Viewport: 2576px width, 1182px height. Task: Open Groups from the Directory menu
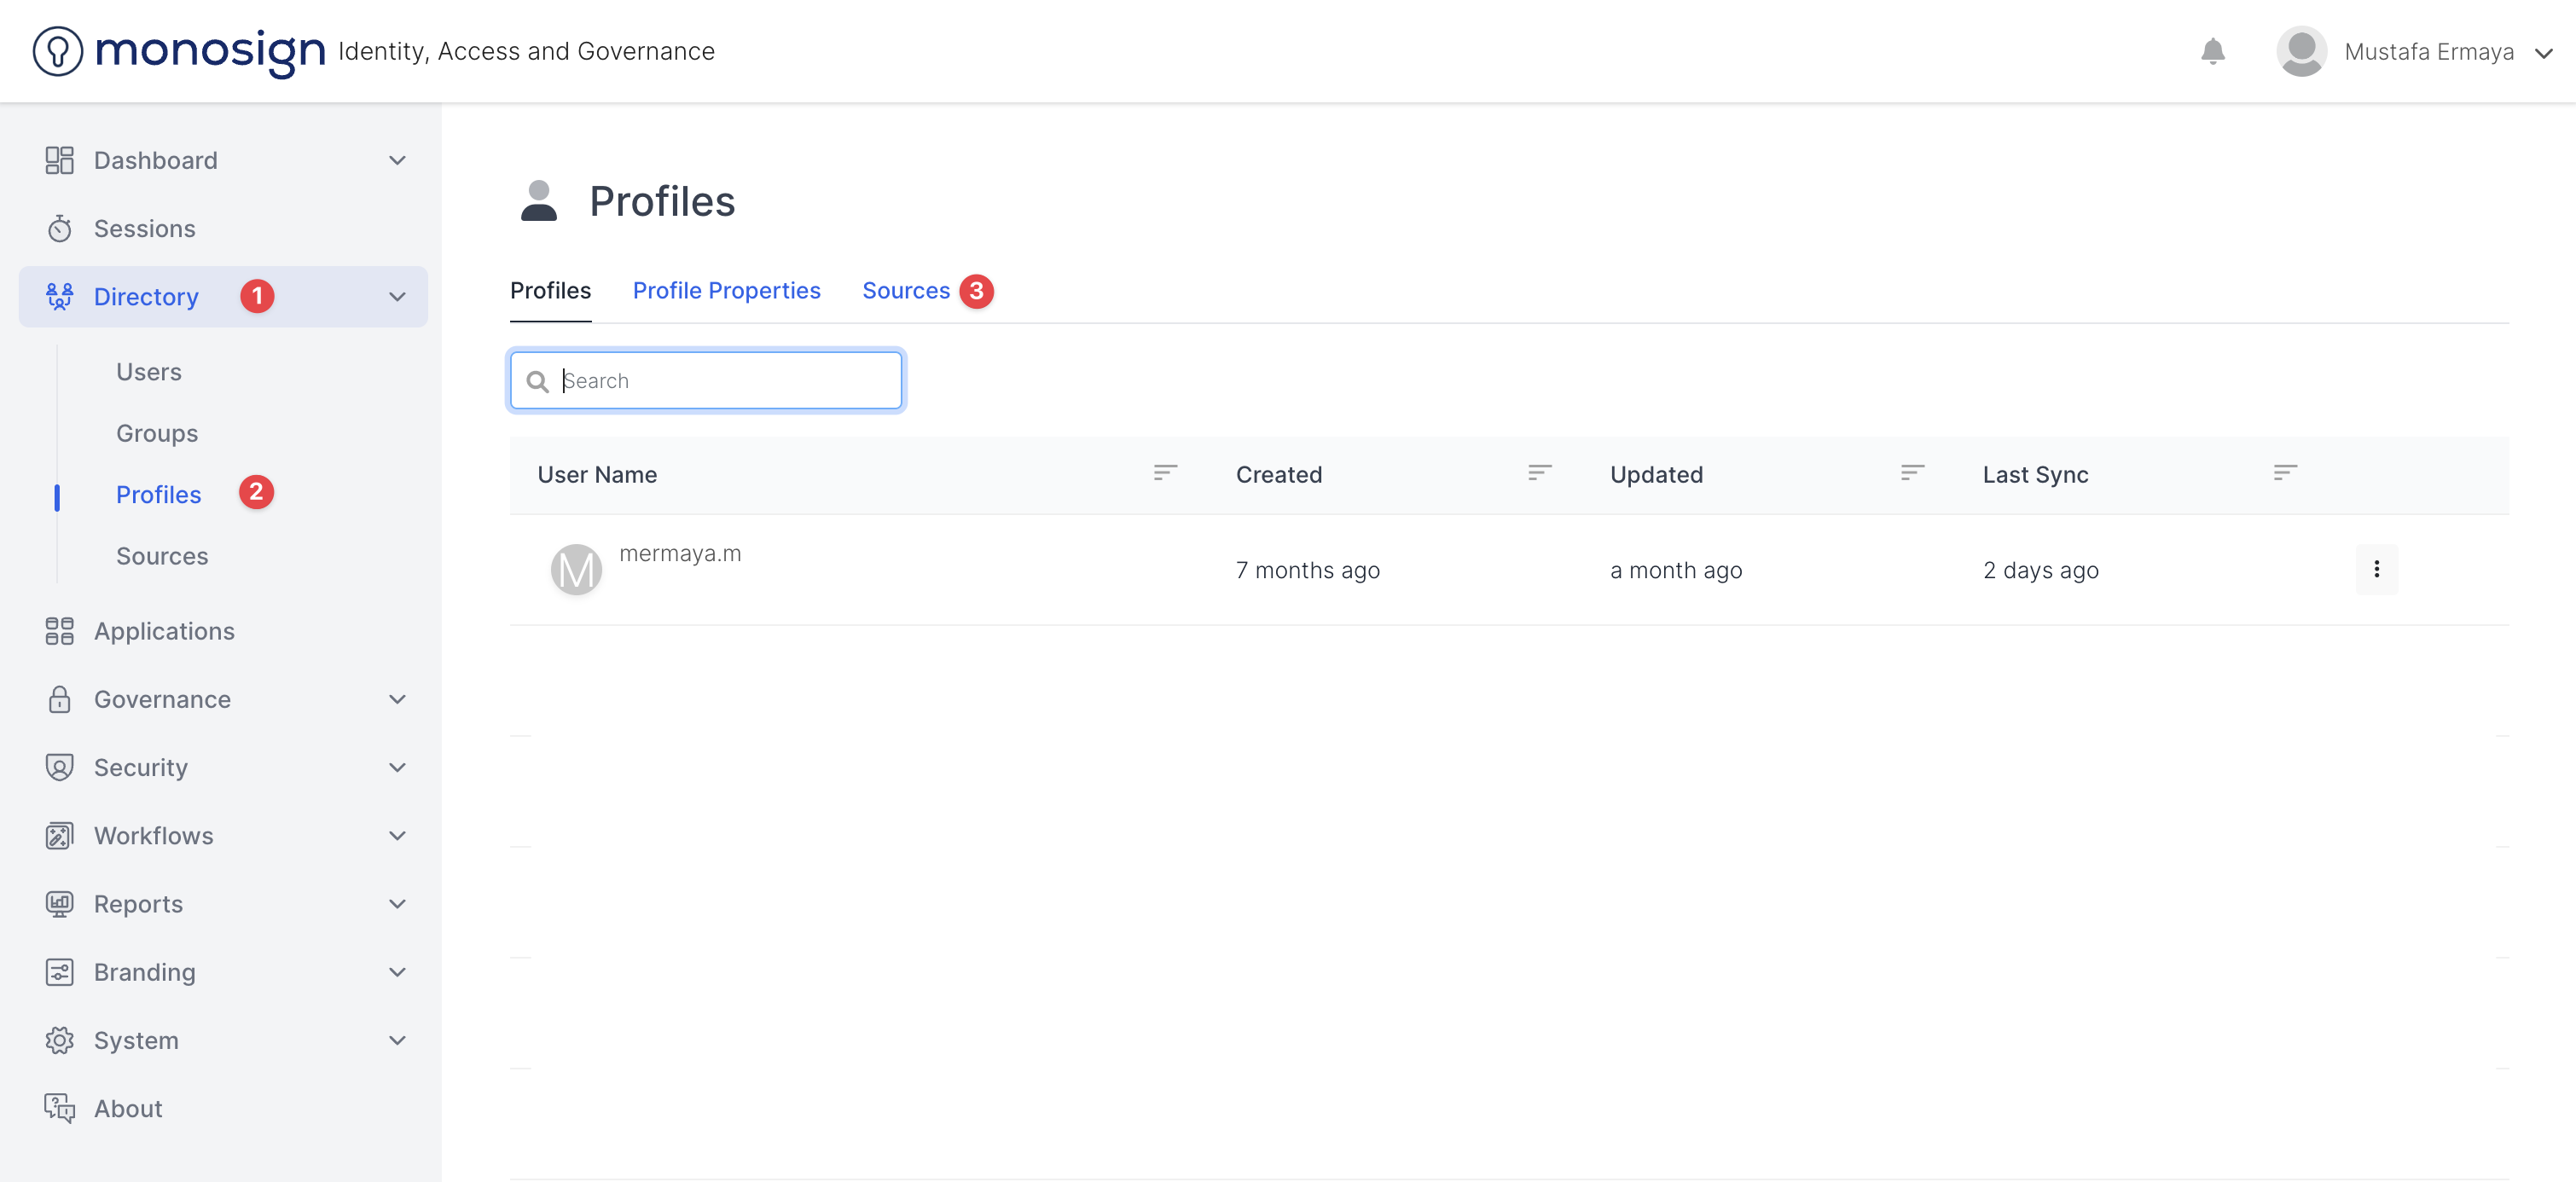tap(156, 433)
